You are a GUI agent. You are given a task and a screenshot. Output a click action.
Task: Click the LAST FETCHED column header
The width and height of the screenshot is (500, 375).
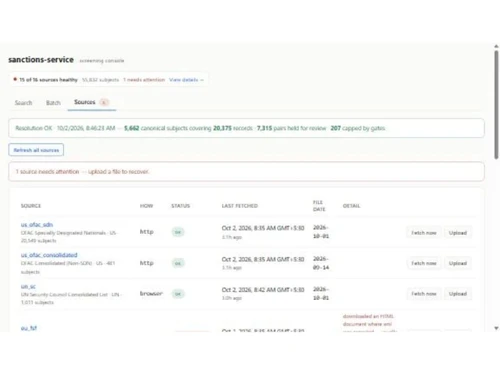pyautogui.click(x=240, y=206)
